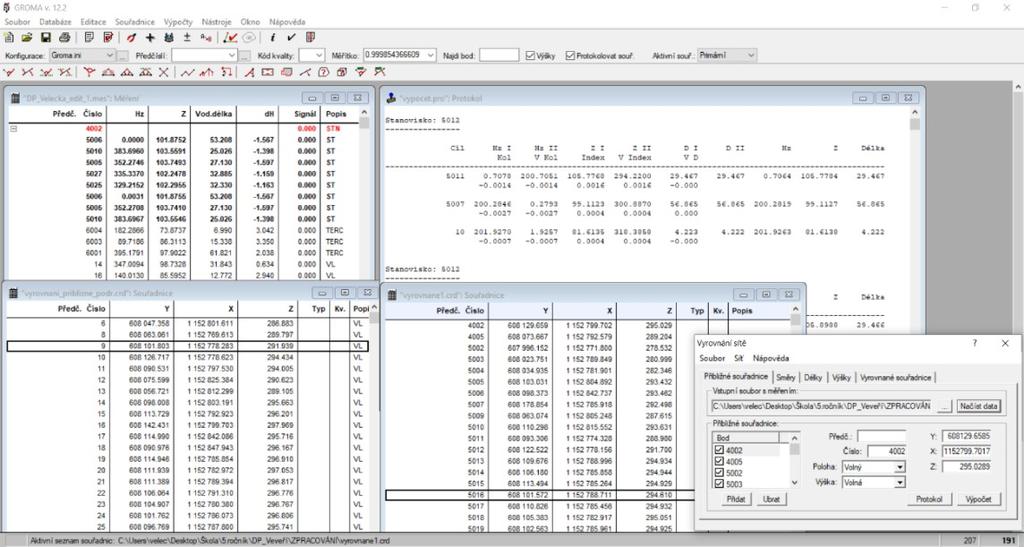Screen dimensions: 1024x547
Task: Open the Výpočty menu
Action: tap(178, 22)
